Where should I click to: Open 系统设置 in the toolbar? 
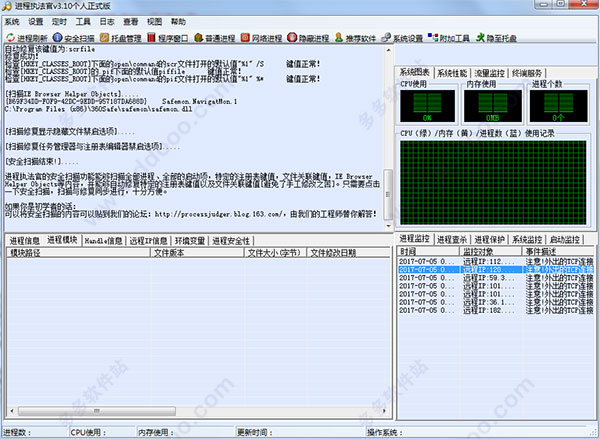click(402, 38)
